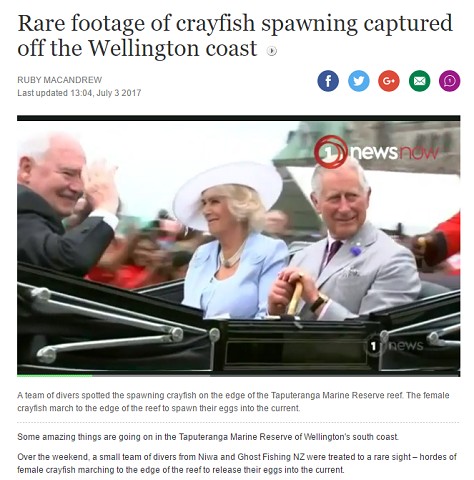Play the video by clicking its center
The width and height of the screenshot is (474, 480).
coord(239,246)
